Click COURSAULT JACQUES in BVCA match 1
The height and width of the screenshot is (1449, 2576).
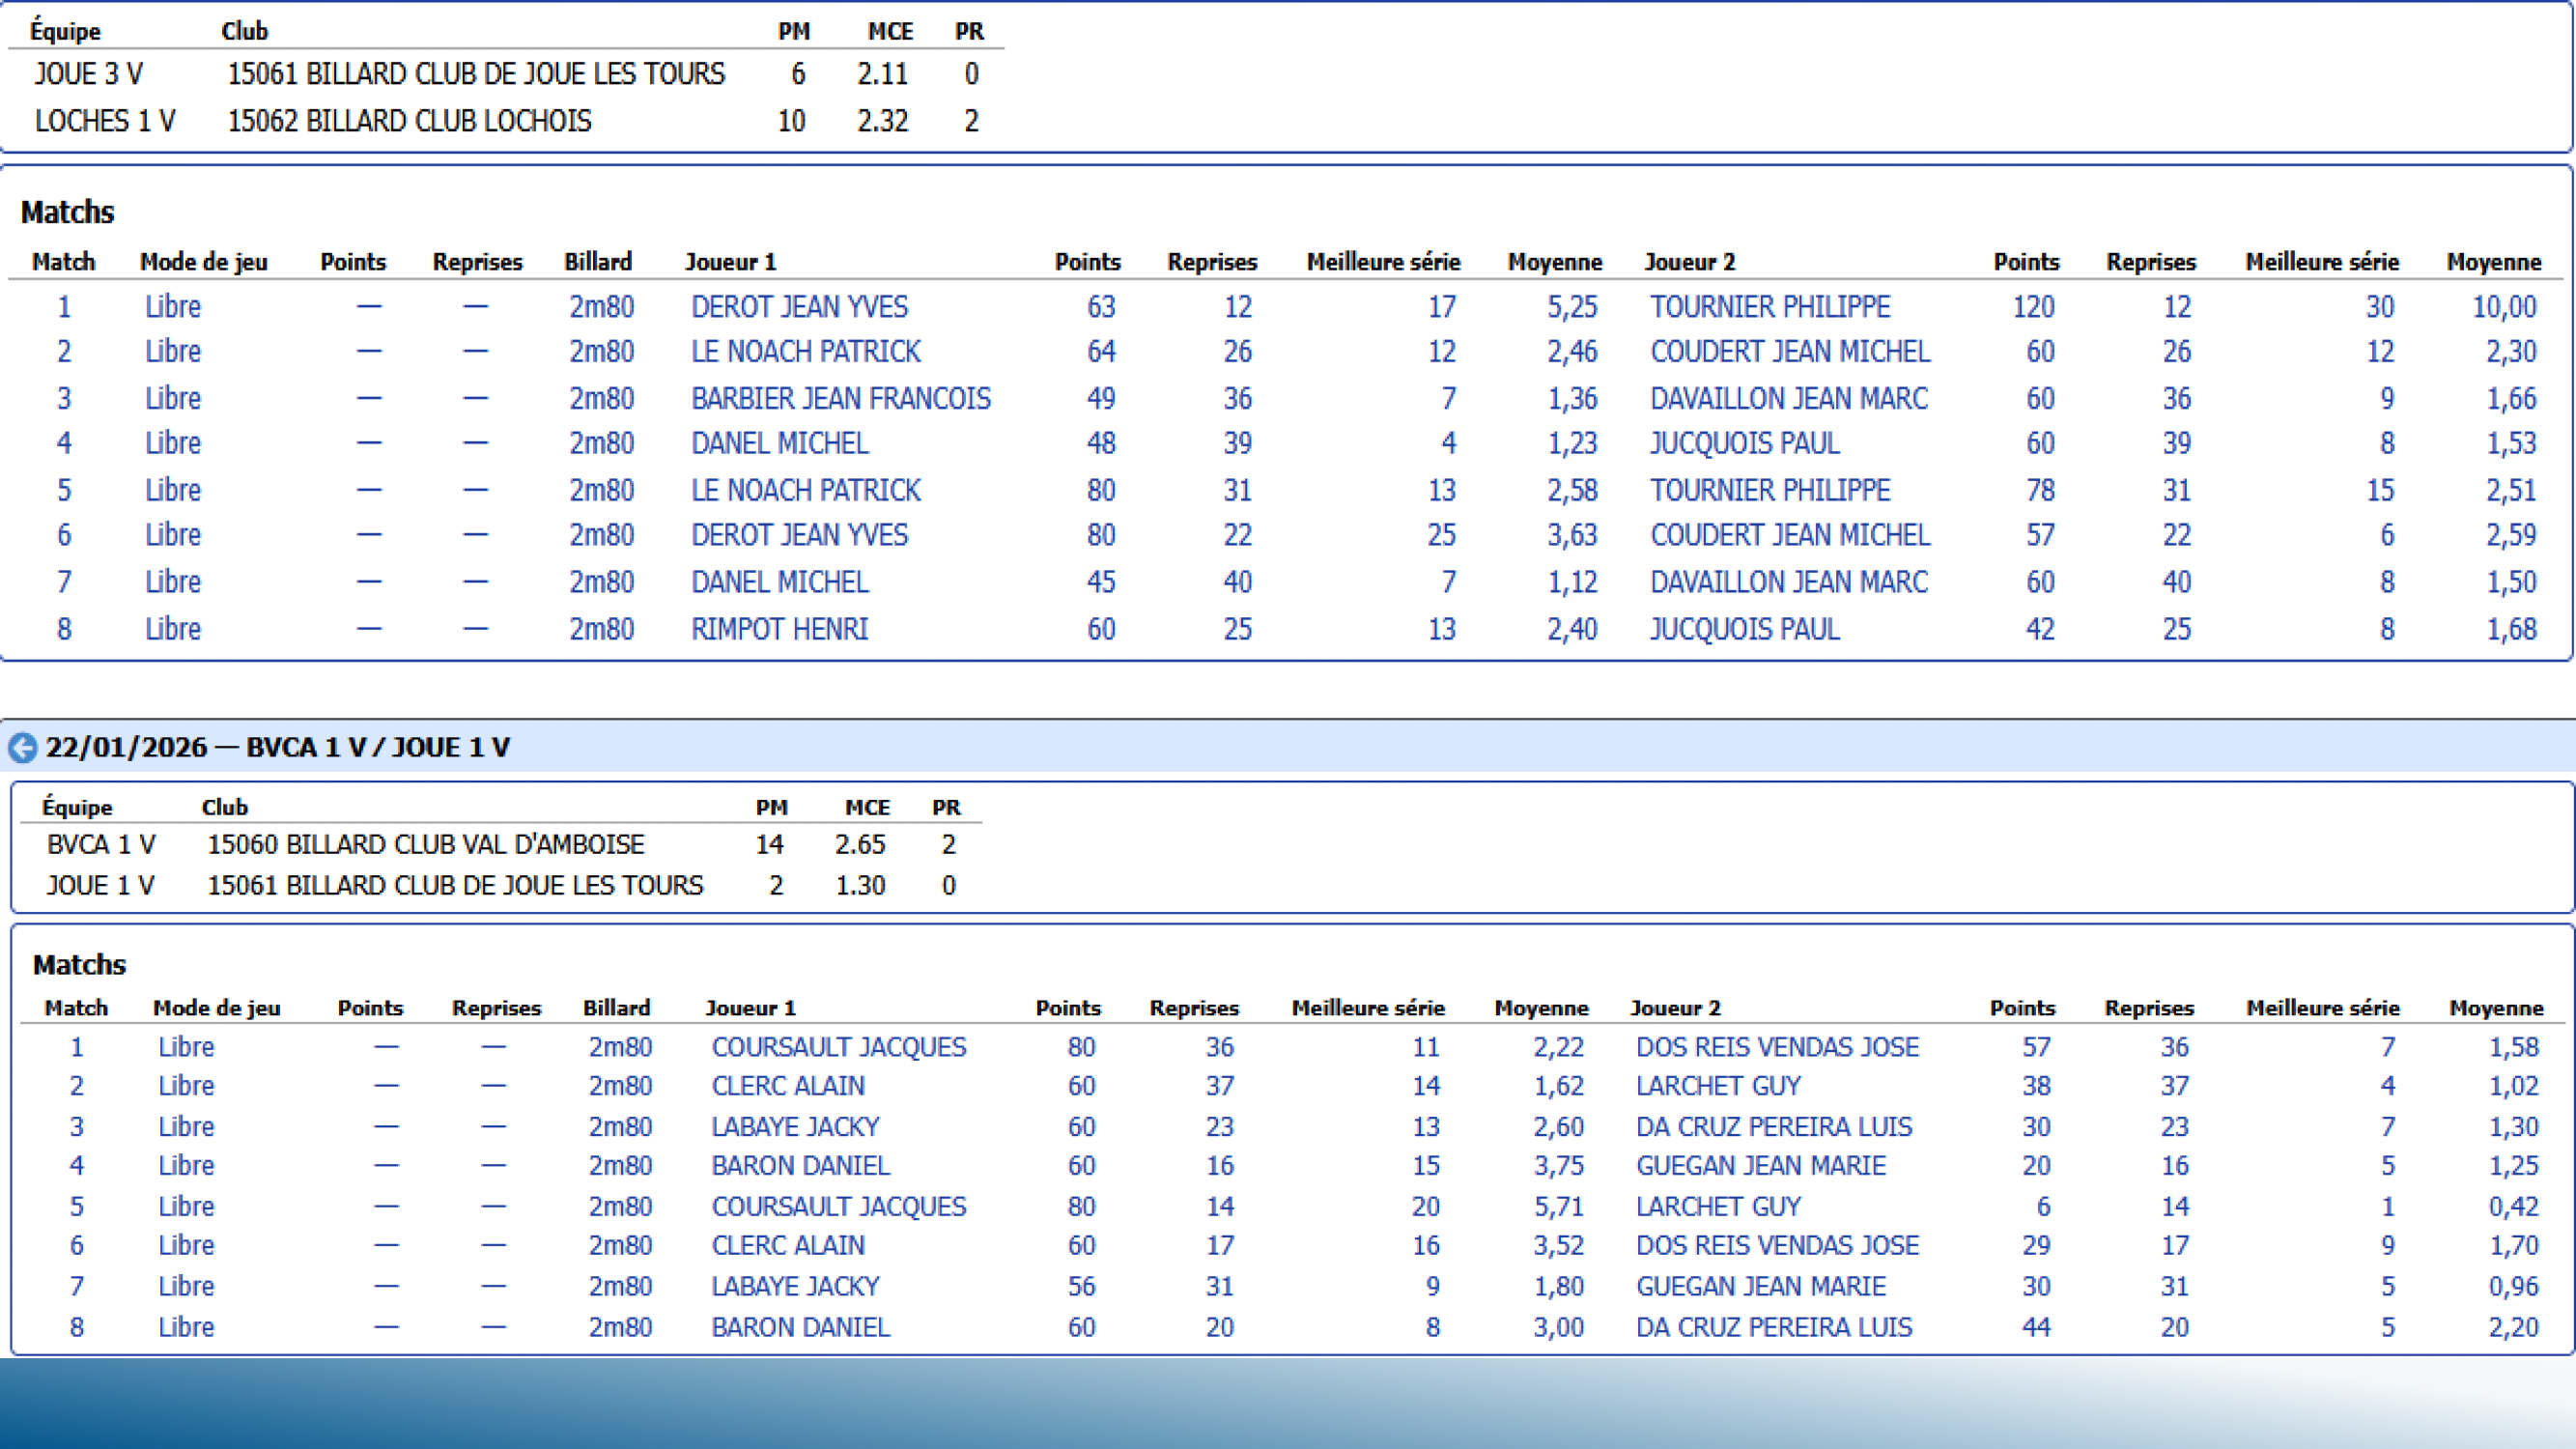tap(838, 1047)
